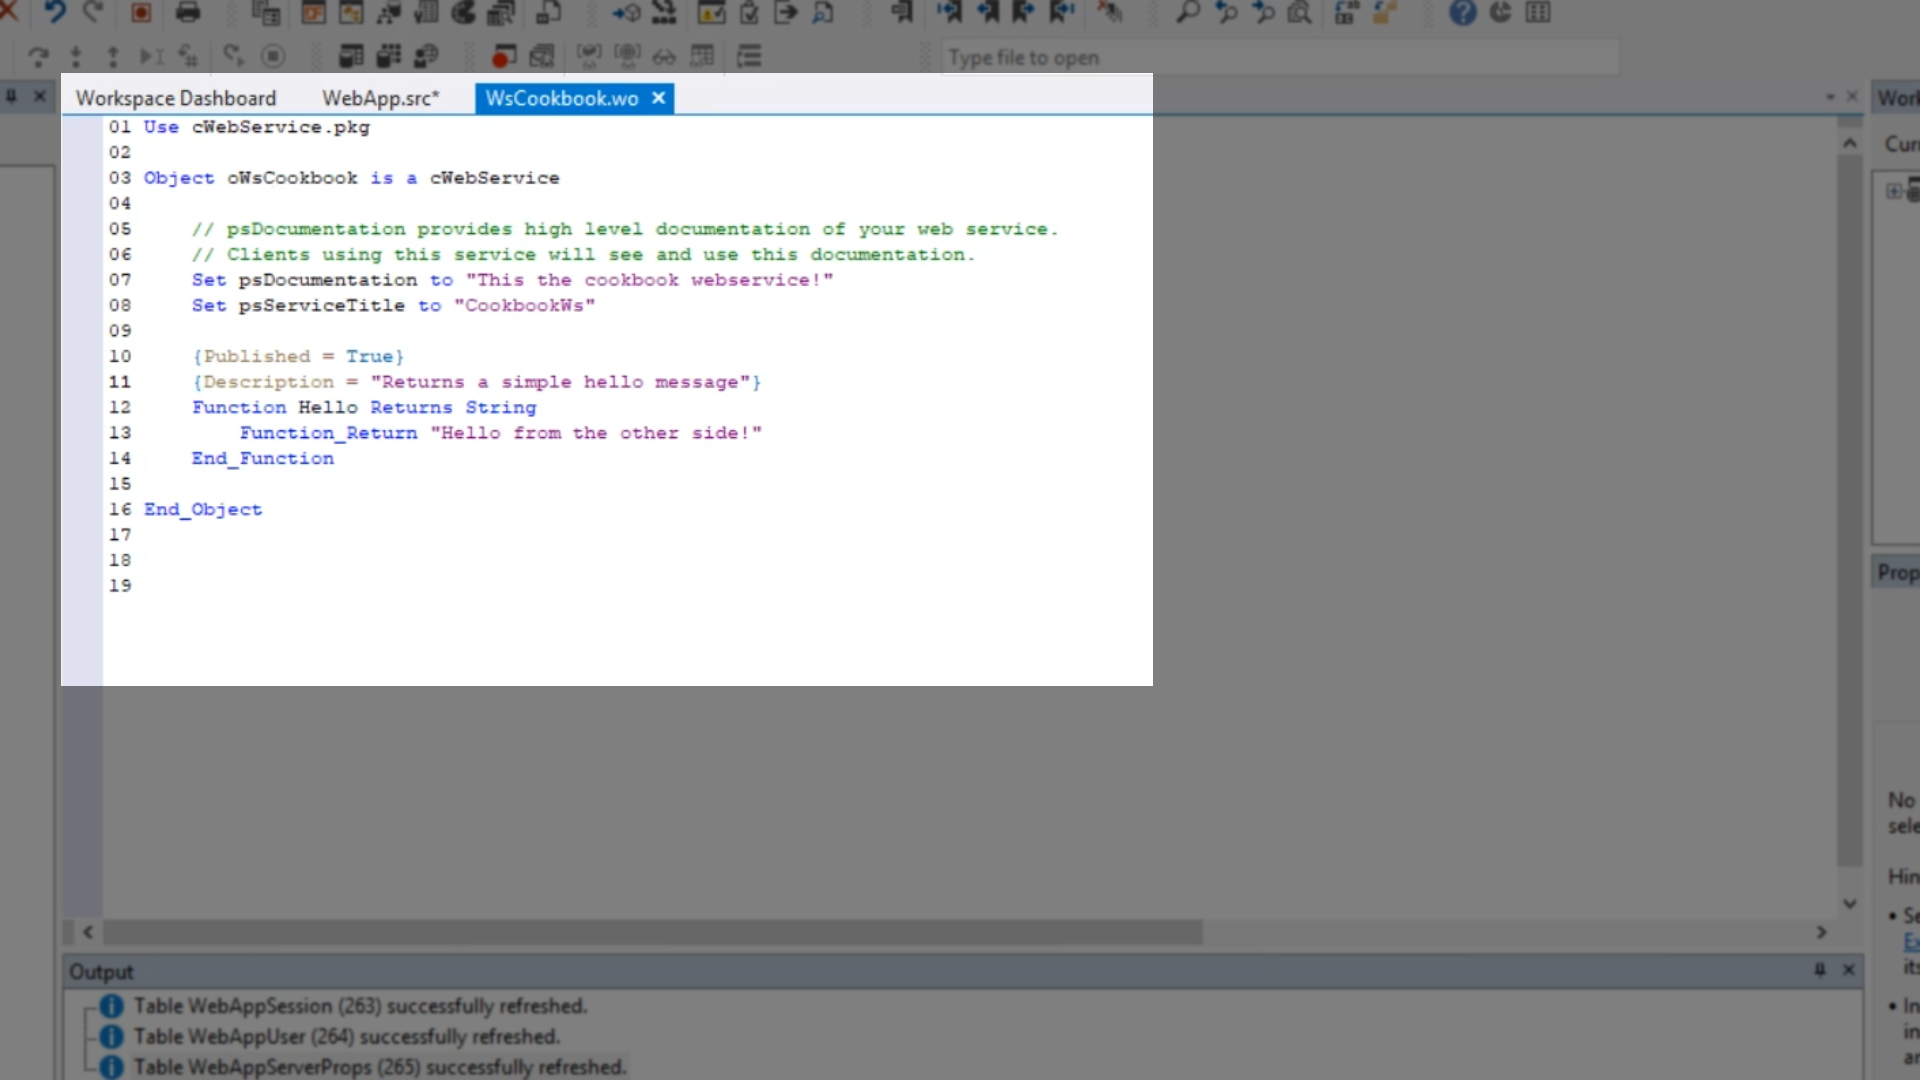Click the Find magnifier icon
The height and width of the screenshot is (1080, 1920).
point(1187,12)
